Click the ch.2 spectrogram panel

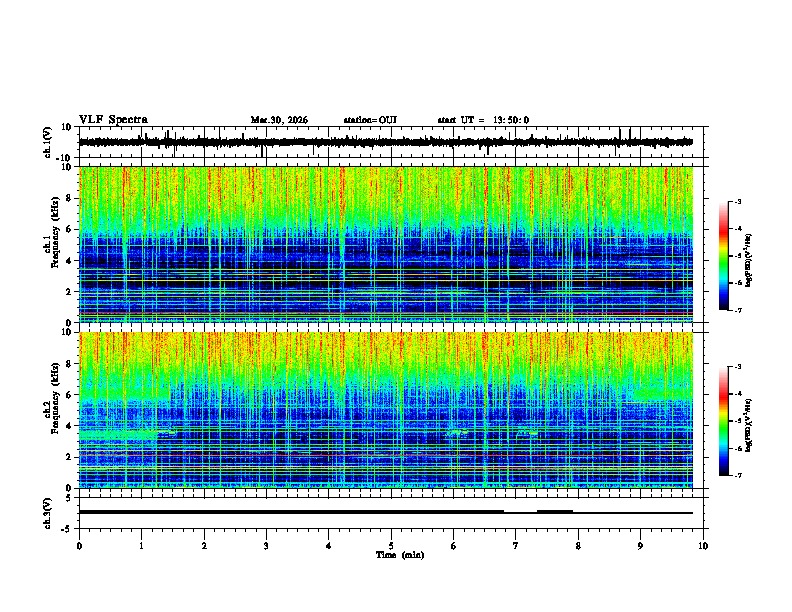pos(385,410)
